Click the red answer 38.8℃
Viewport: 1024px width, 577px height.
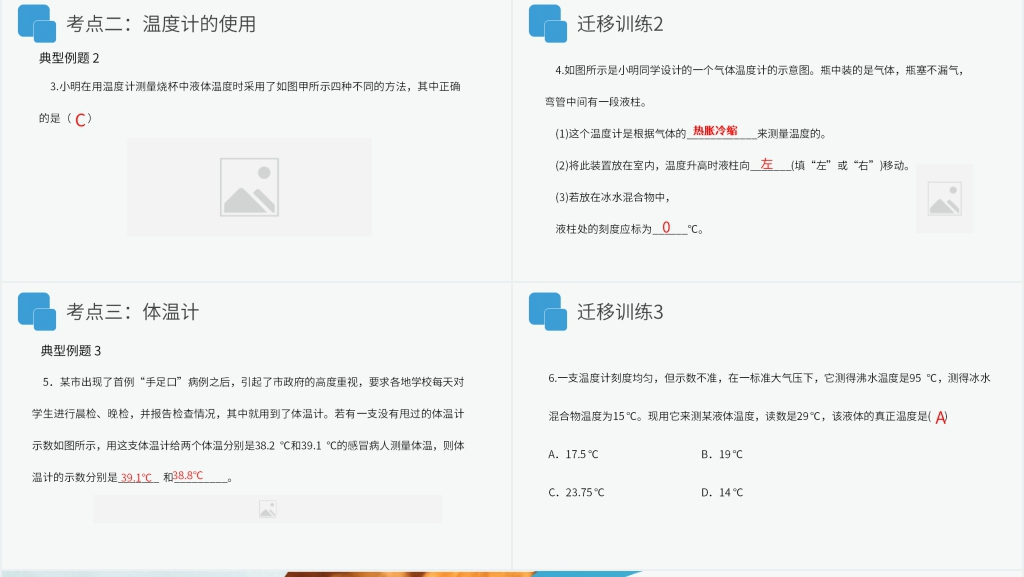(188, 475)
